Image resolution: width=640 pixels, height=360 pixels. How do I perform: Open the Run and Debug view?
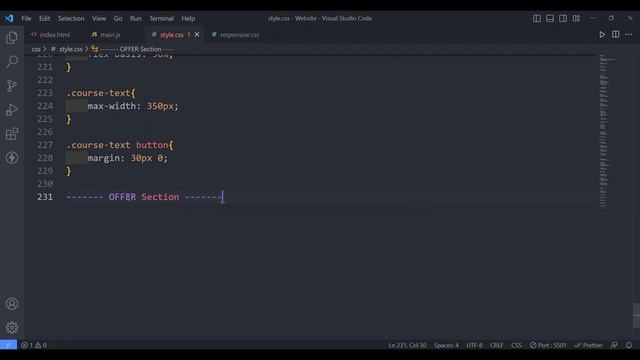tap(12, 109)
